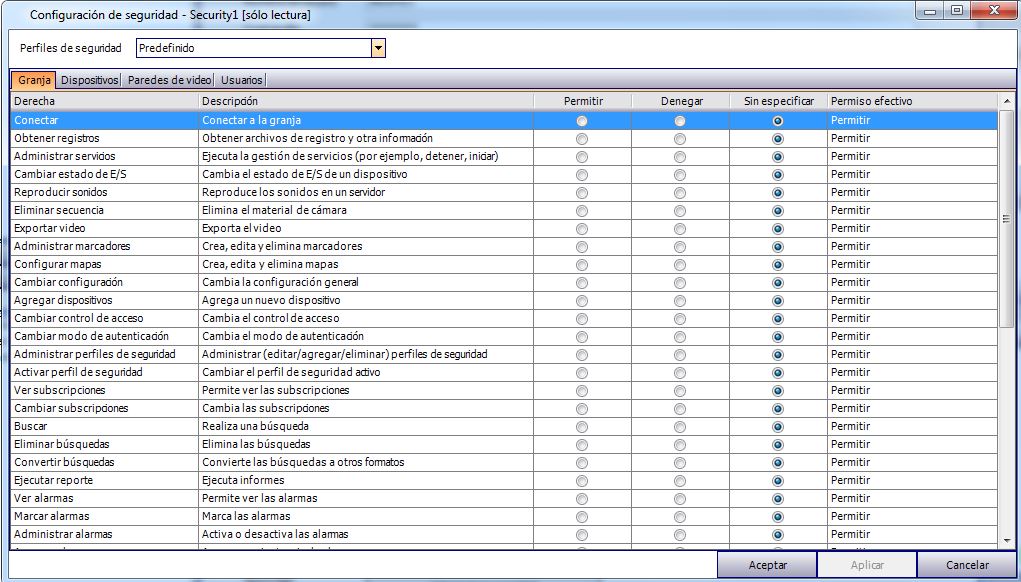Set Cambiar estado de E/S to Denegar
Image resolution: width=1021 pixels, height=582 pixels.
(x=680, y=174)
